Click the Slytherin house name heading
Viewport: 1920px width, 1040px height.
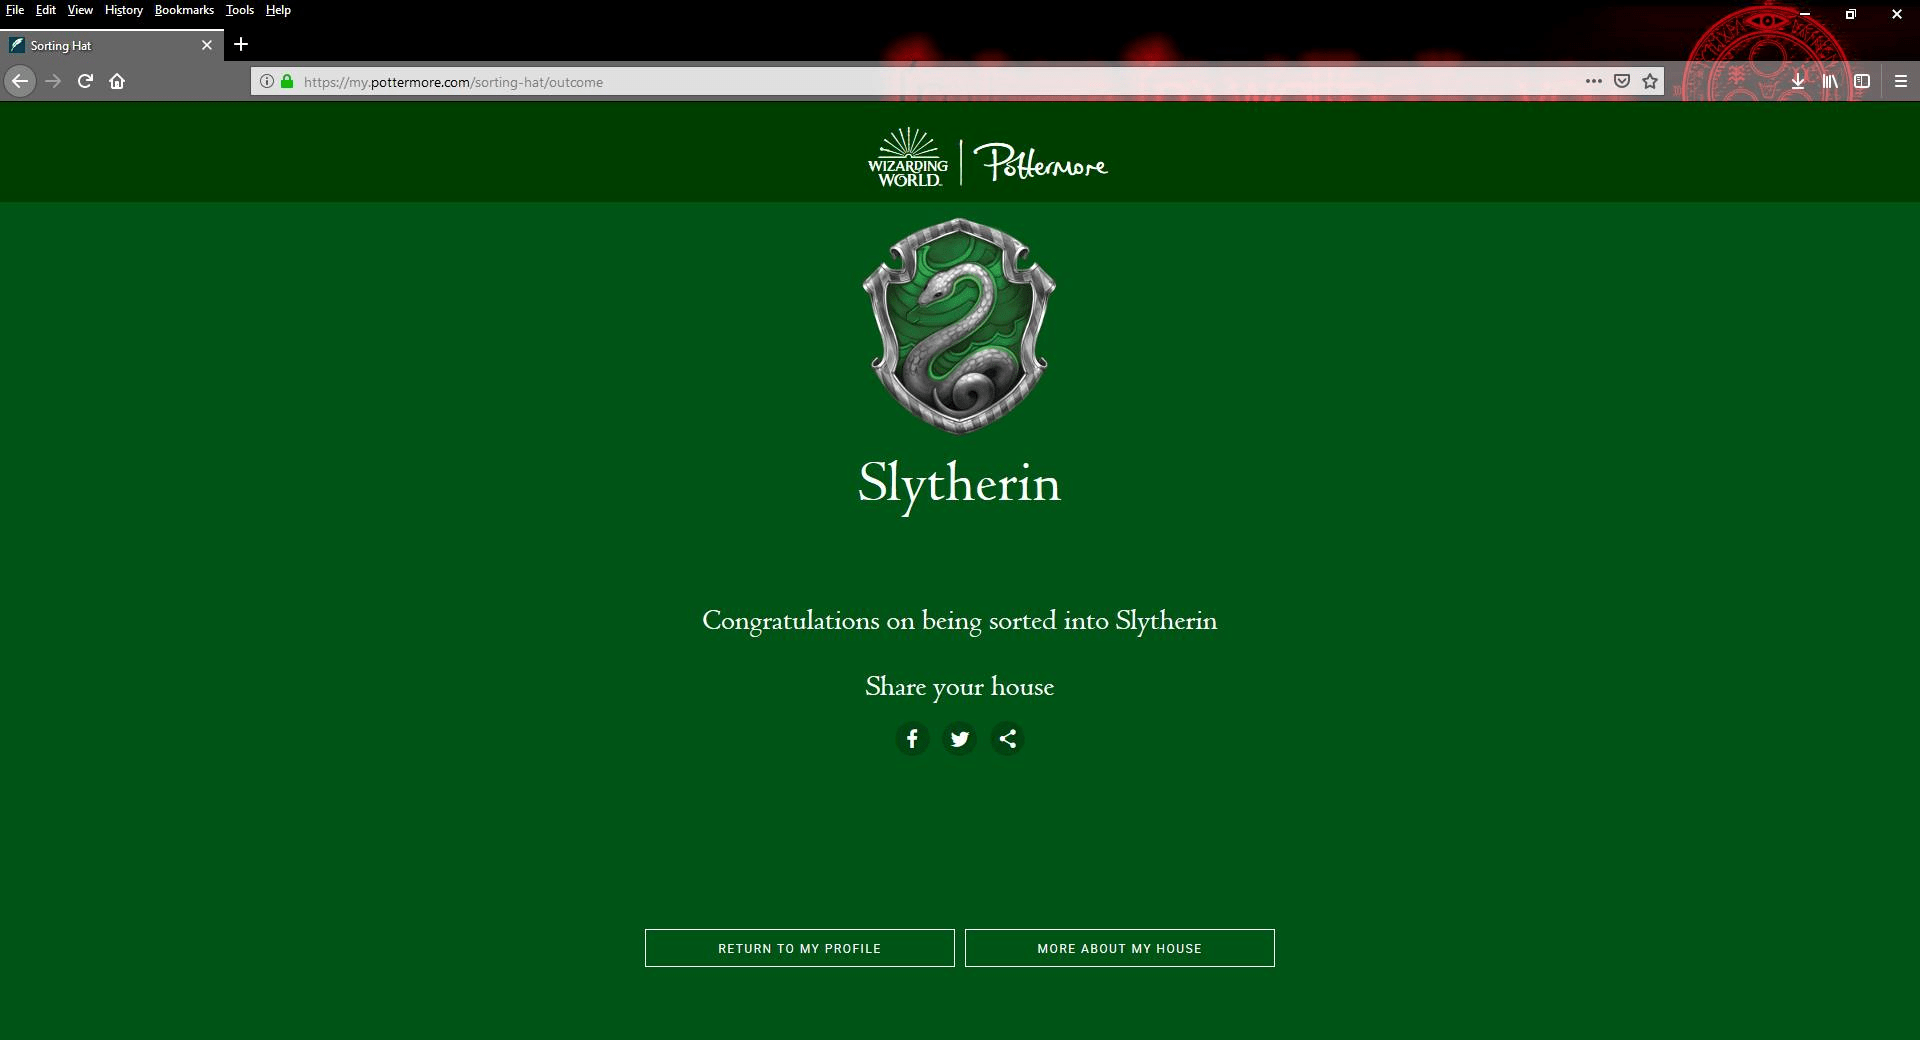tap(960, 485)
